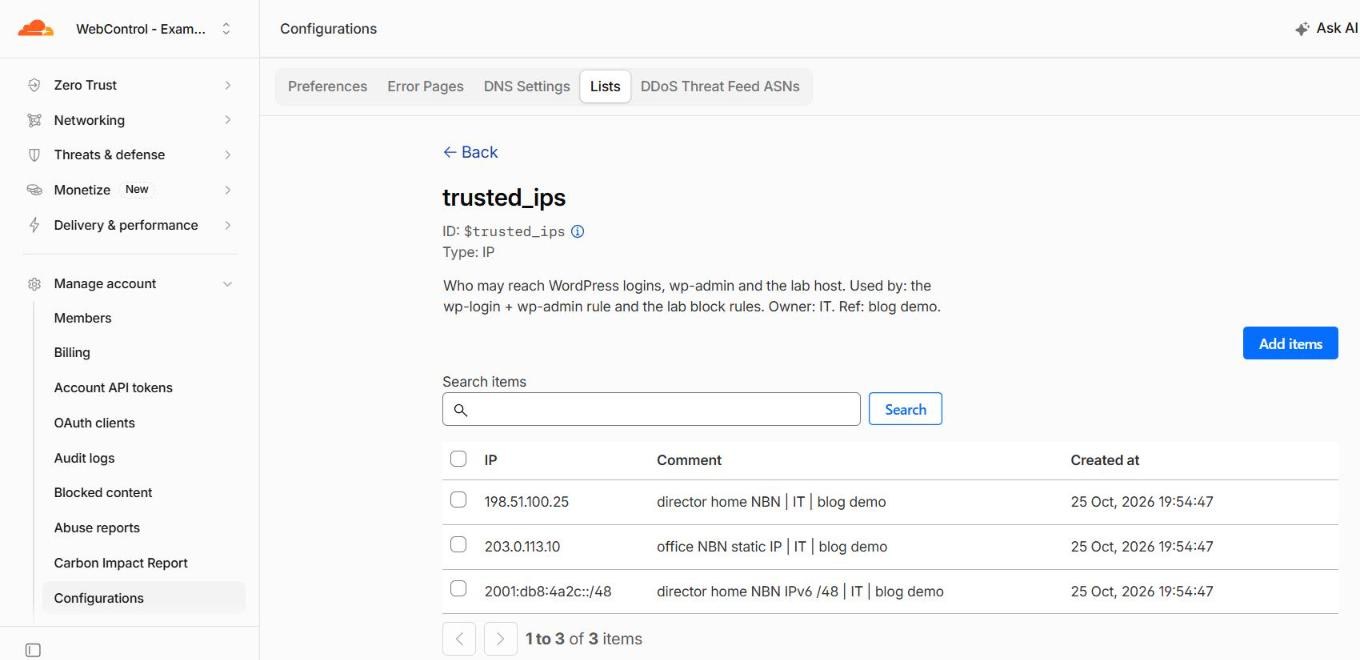Click the Add items button
The height and width of the screenshot is (660, 1360).
coord(1290,343)
